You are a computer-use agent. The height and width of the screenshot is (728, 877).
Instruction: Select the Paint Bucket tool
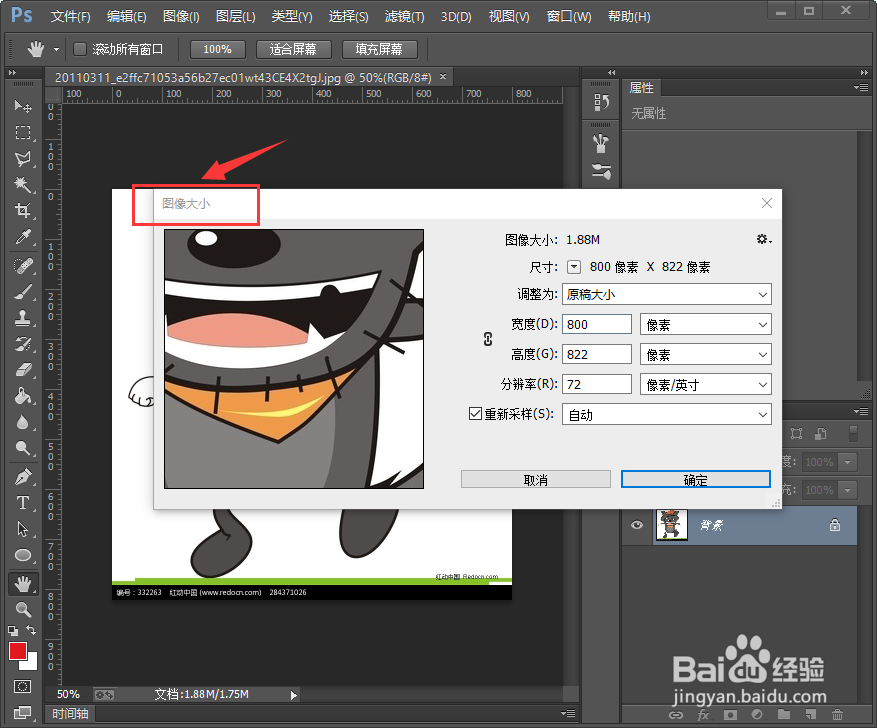23,396
